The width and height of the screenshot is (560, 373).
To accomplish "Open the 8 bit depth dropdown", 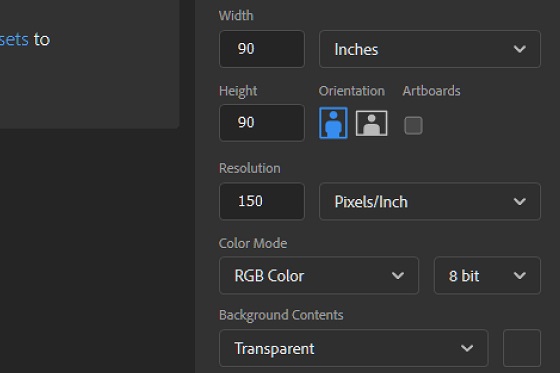I will tap(487, 275).
